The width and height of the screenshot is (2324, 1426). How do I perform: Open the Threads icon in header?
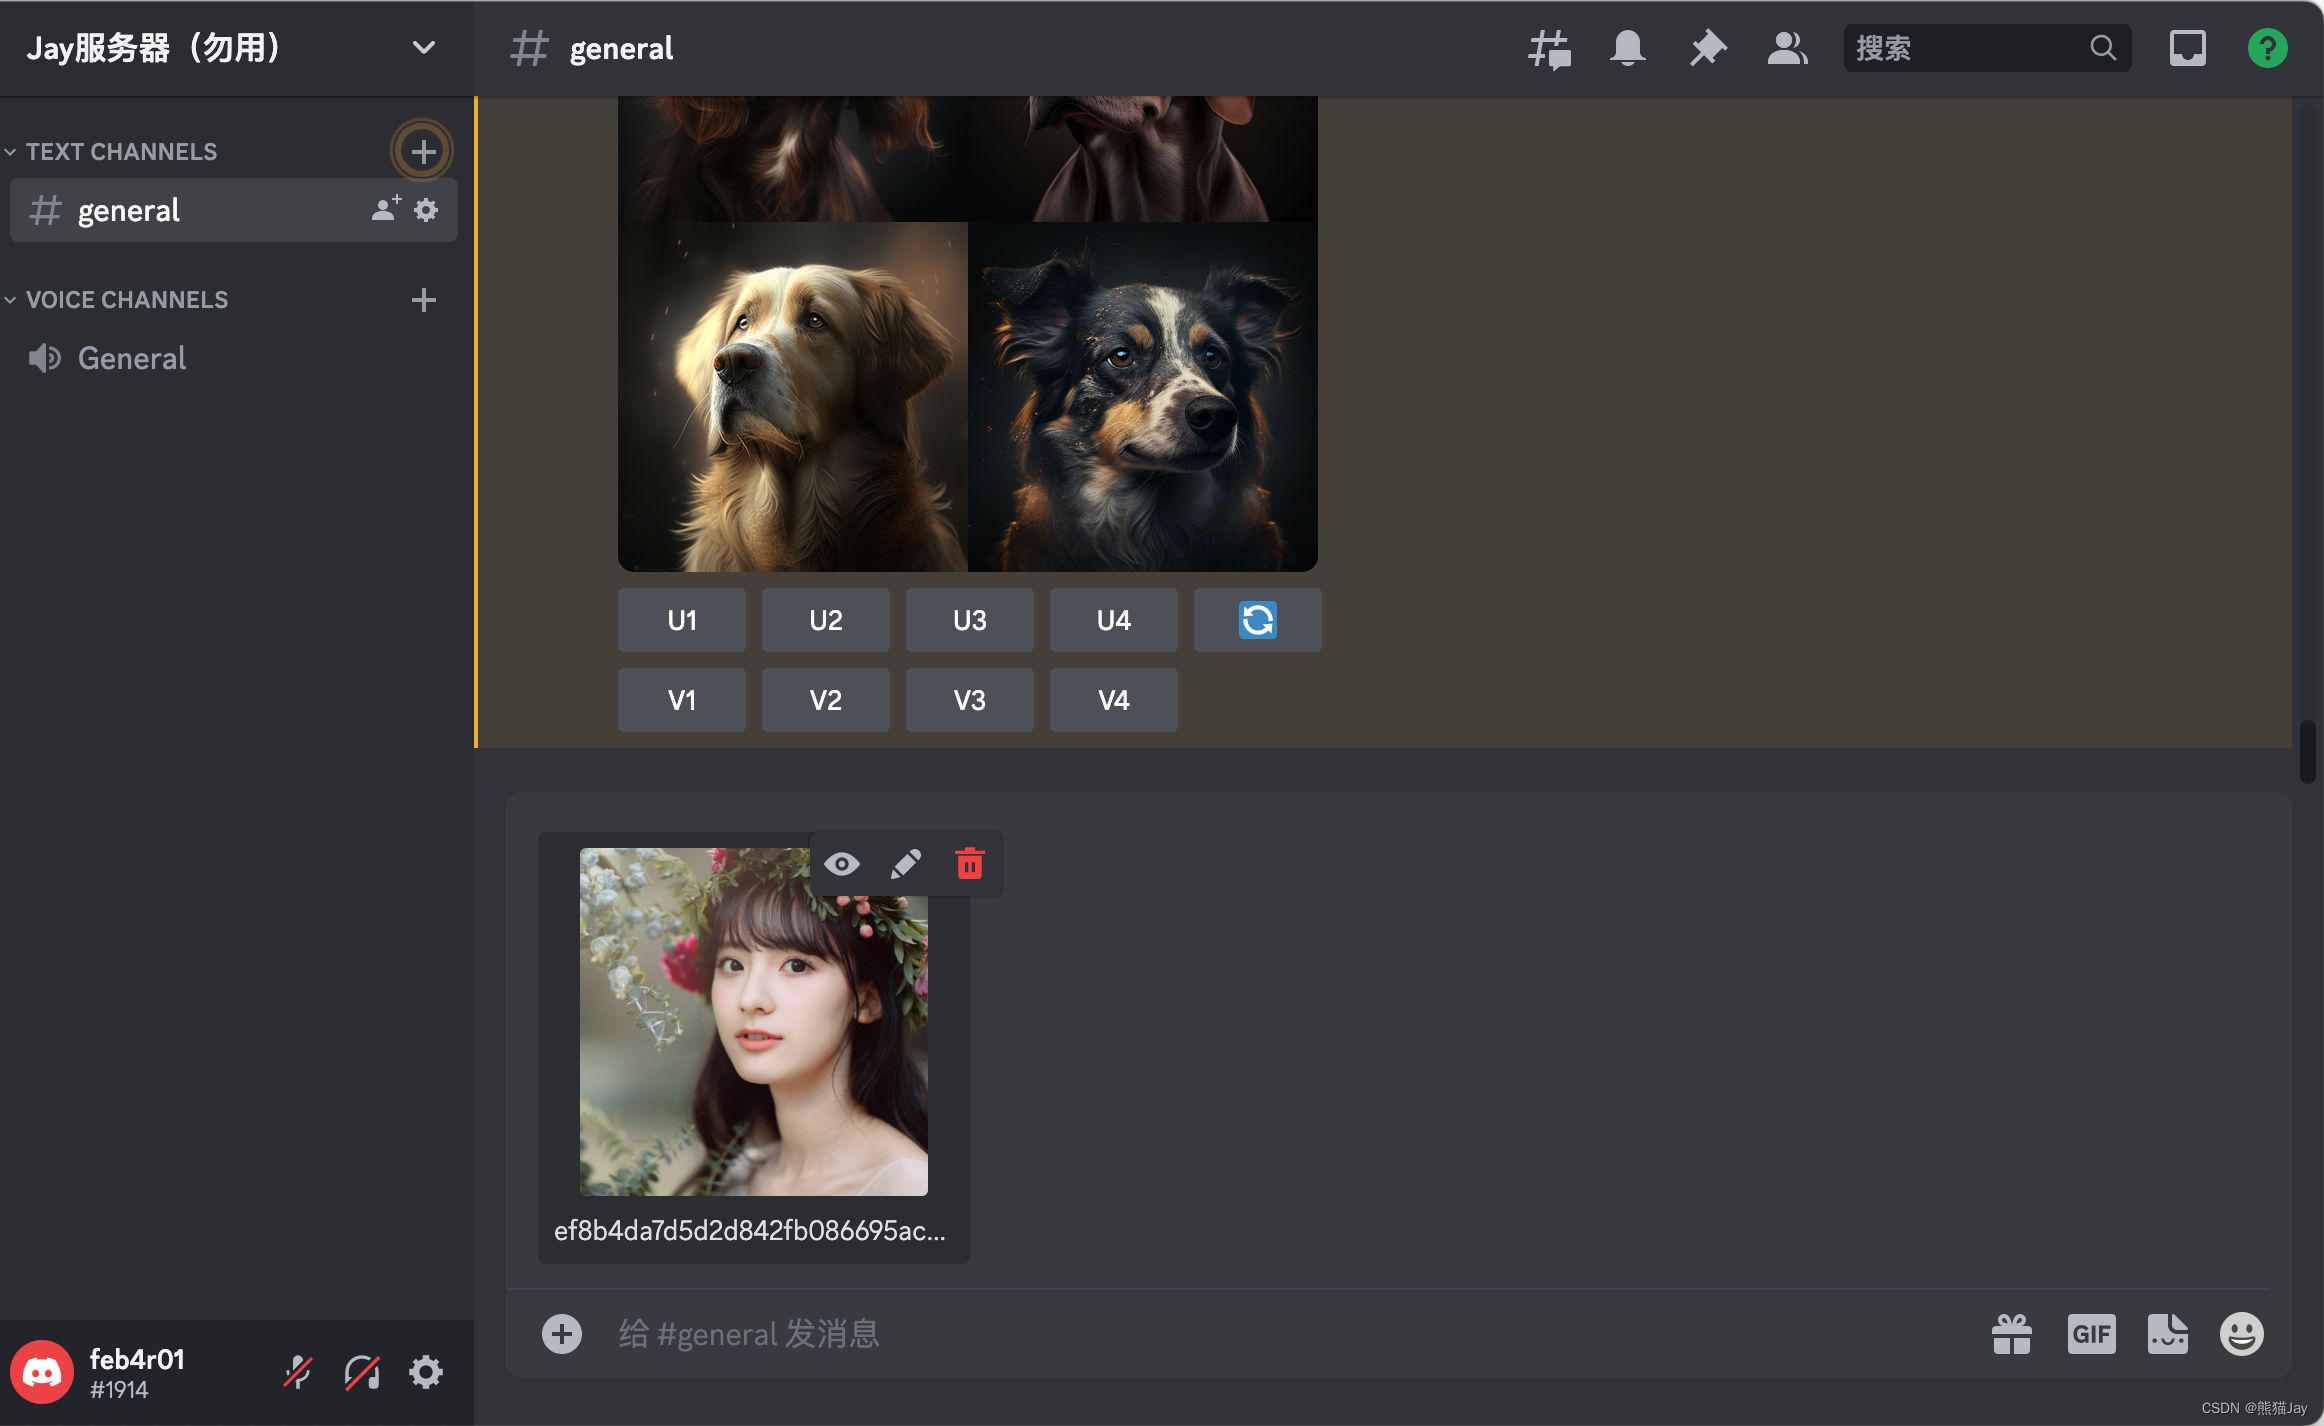[1549, 48]
